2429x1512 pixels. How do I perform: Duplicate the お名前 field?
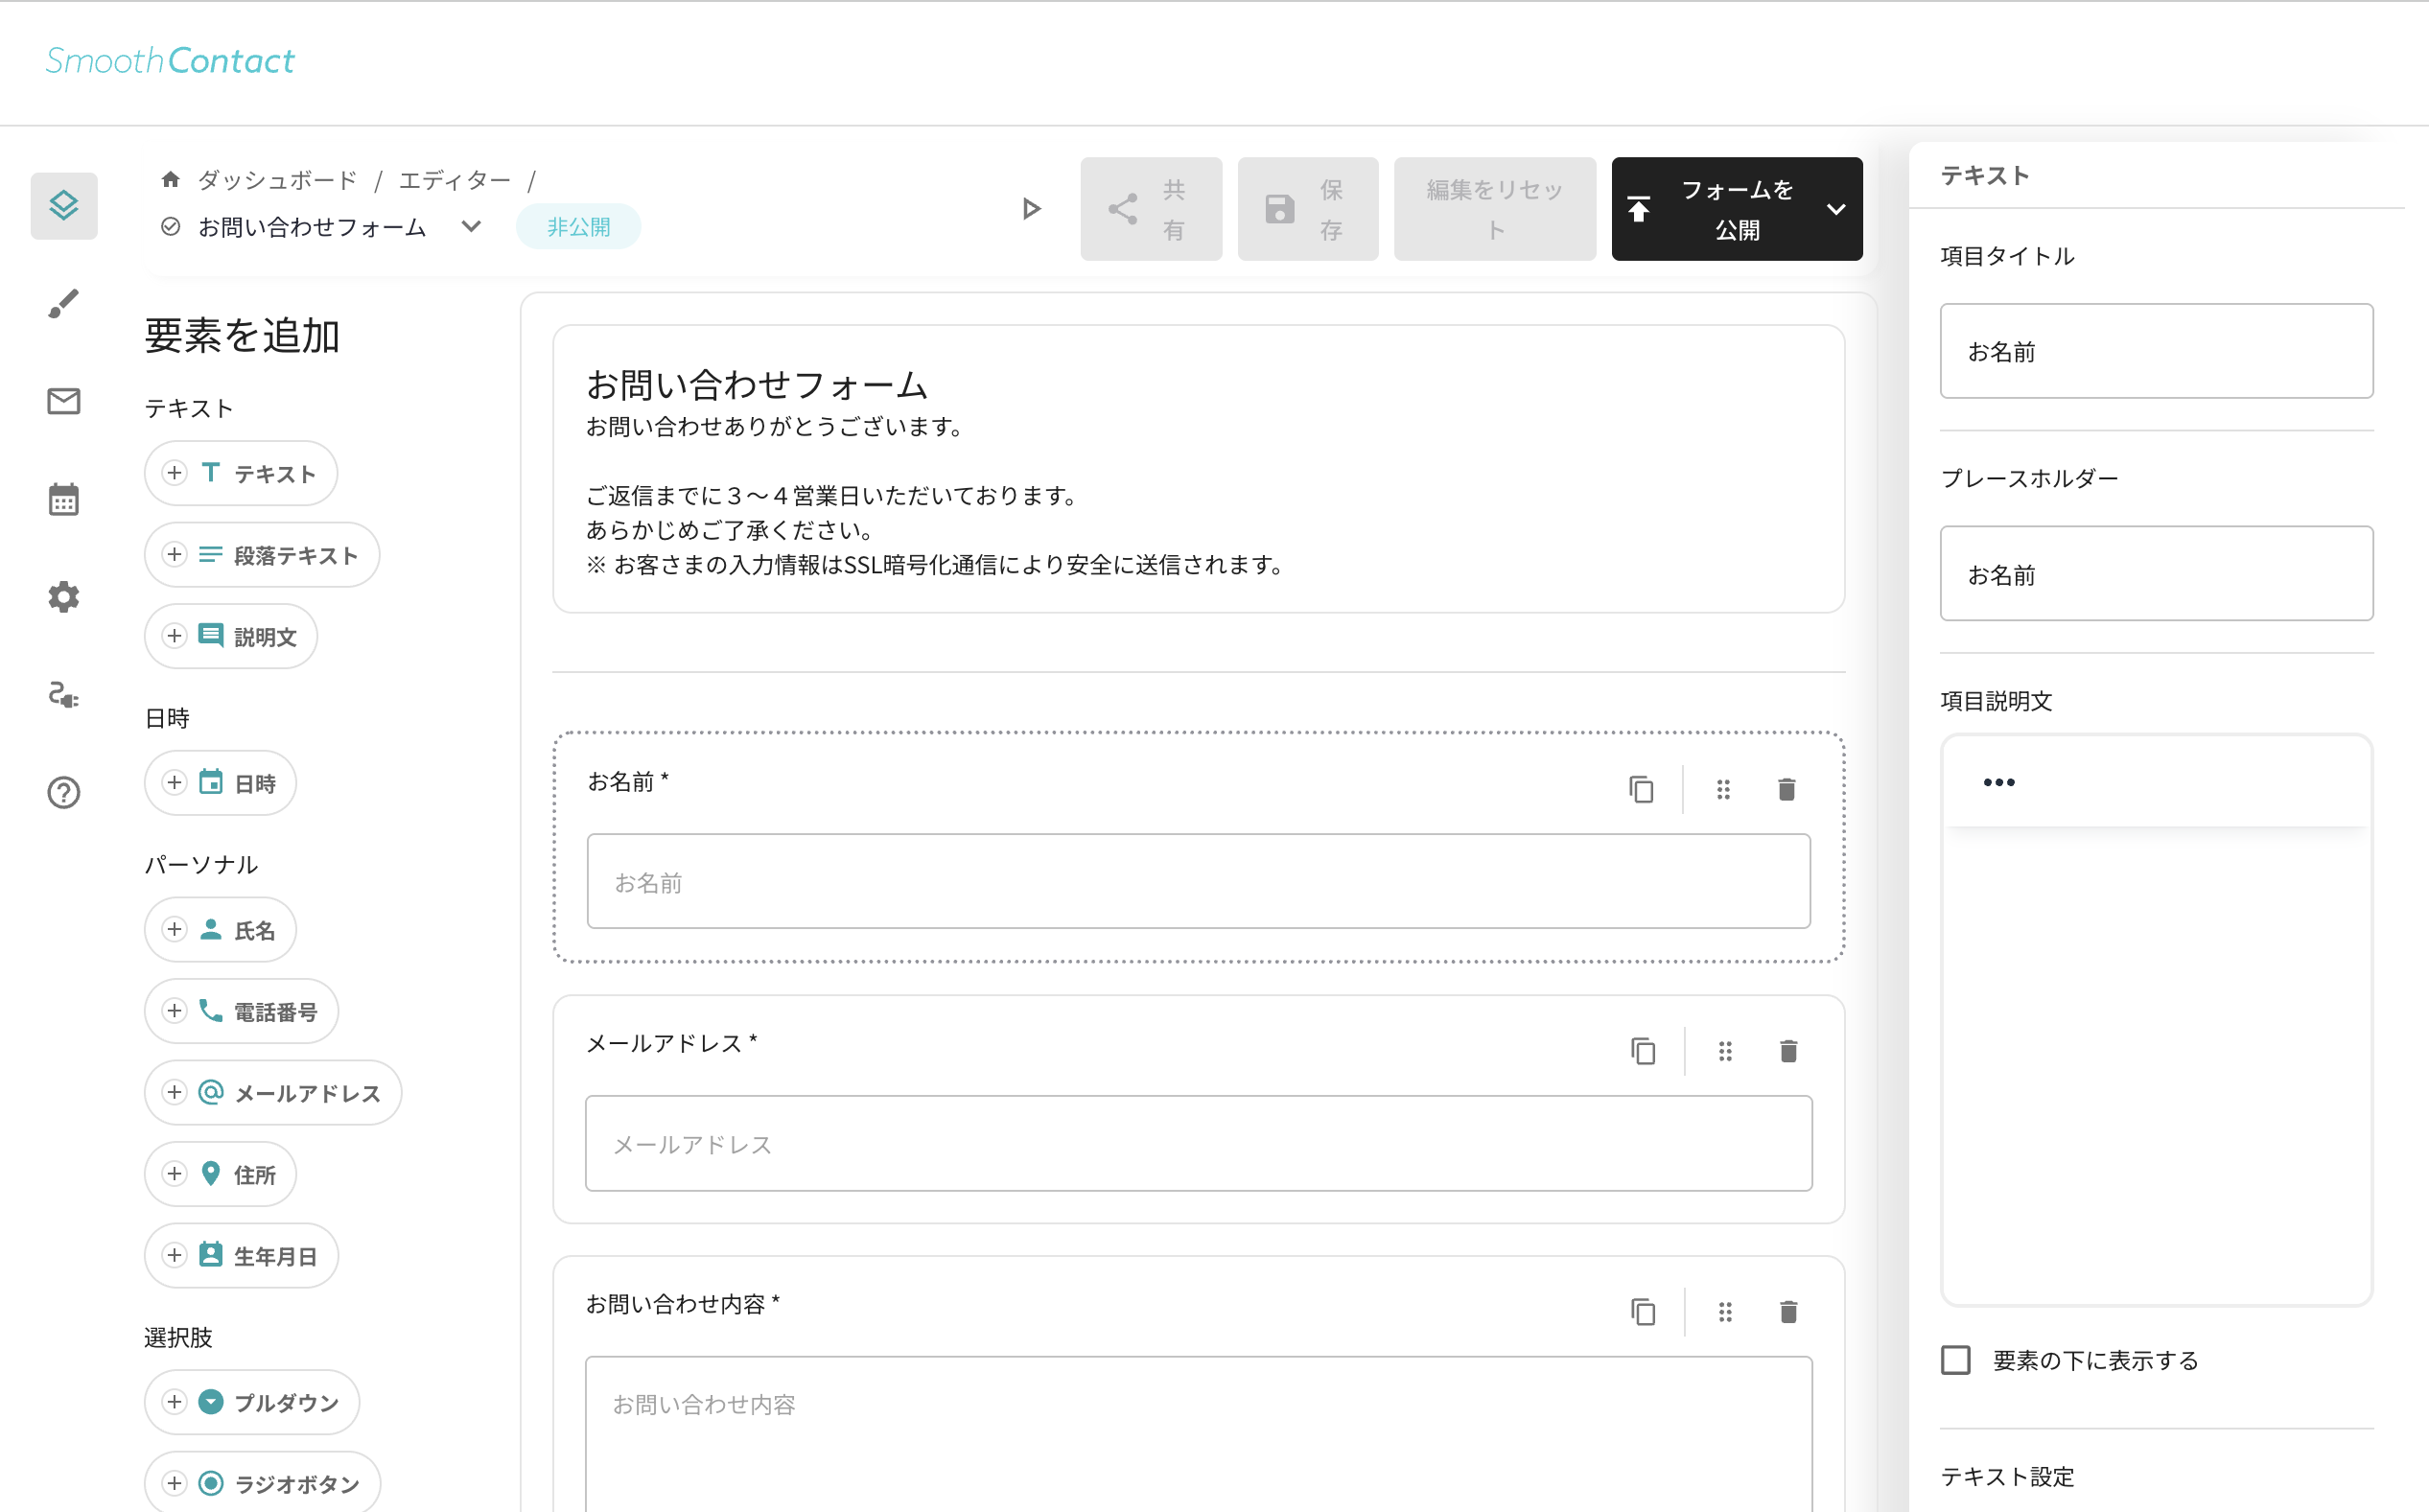[x=1641, y=790]
